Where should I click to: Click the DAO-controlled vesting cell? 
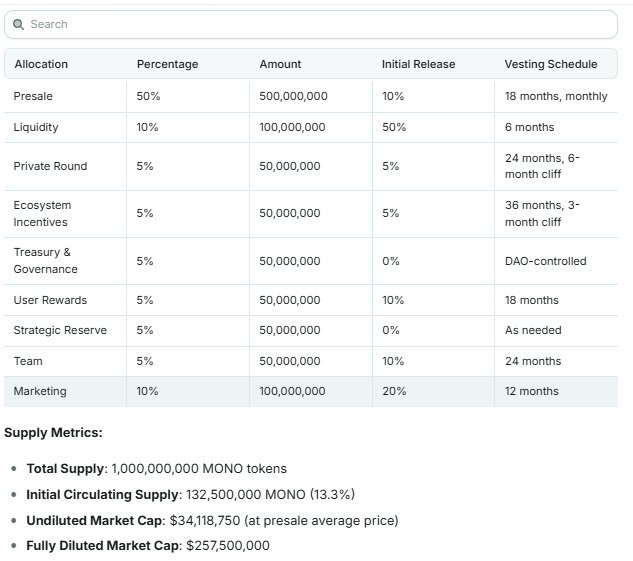point(556,261)
